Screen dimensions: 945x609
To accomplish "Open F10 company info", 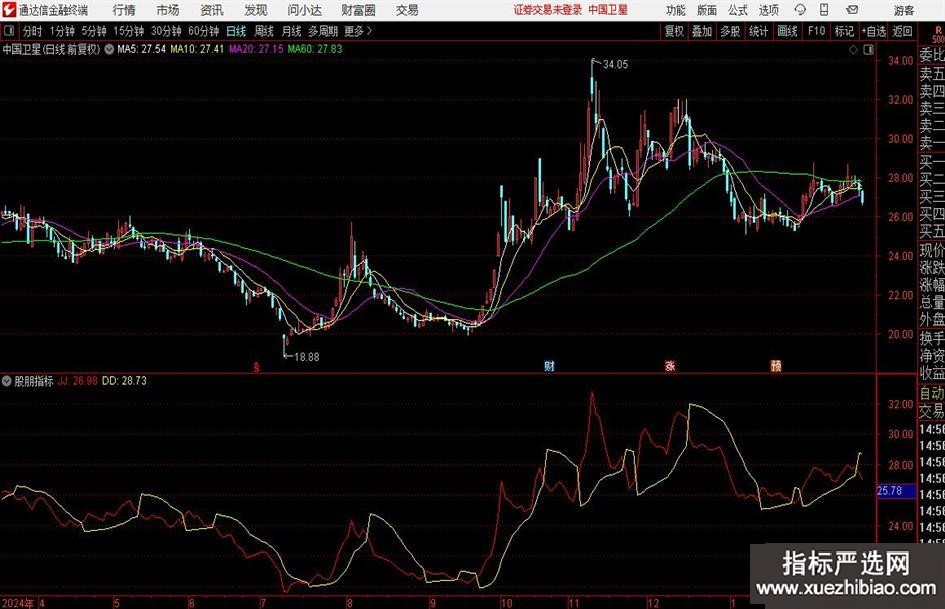I will (816, 31).
